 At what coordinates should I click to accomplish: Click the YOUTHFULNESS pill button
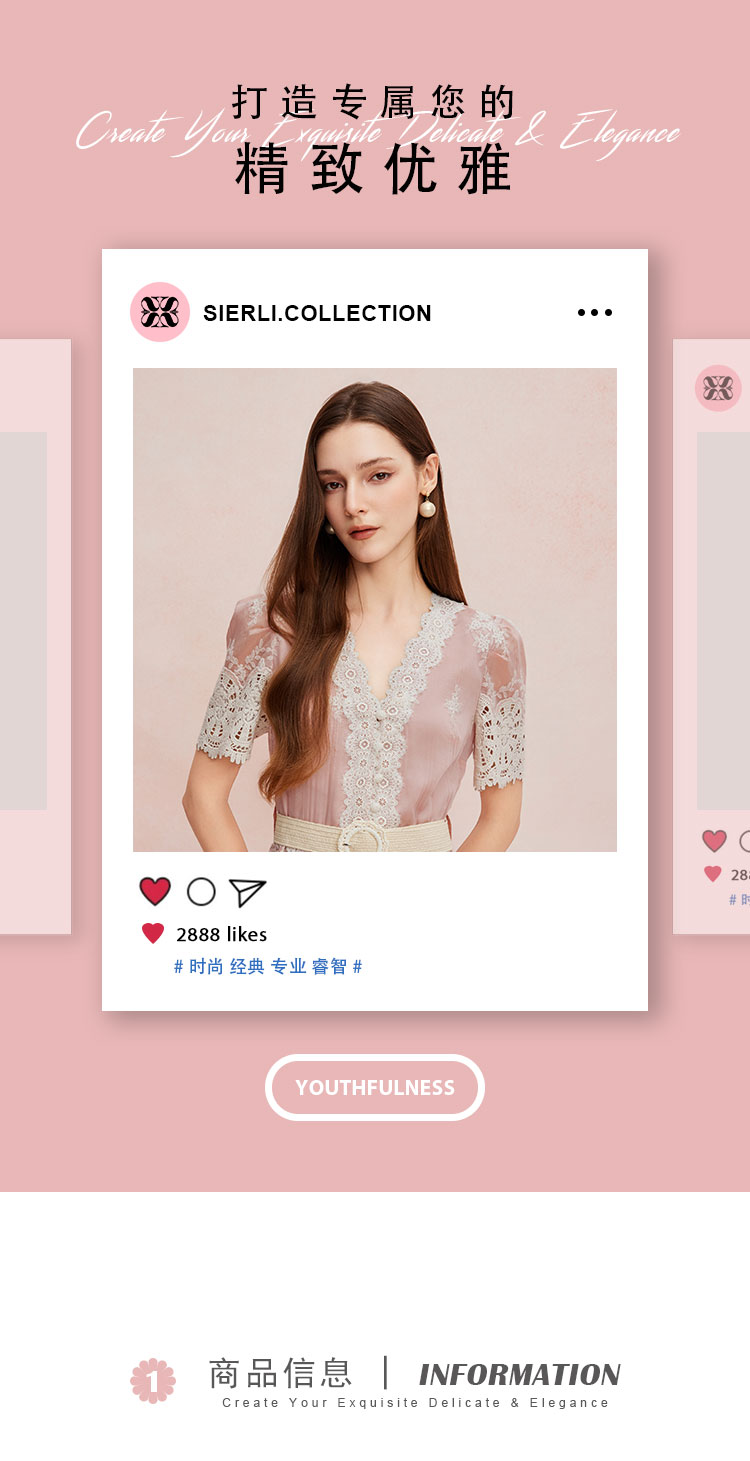point(375,1087)
